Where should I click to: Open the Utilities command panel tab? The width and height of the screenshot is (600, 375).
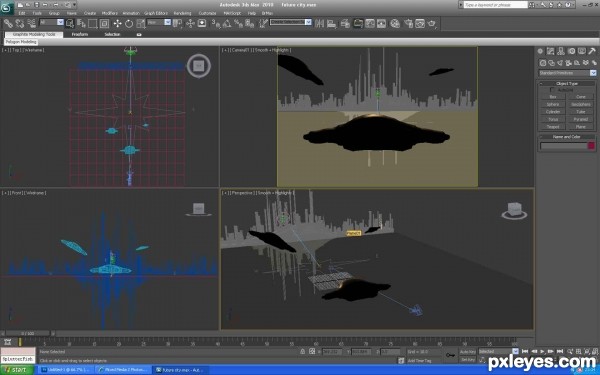pyautogui.click(x=592, y=51)
